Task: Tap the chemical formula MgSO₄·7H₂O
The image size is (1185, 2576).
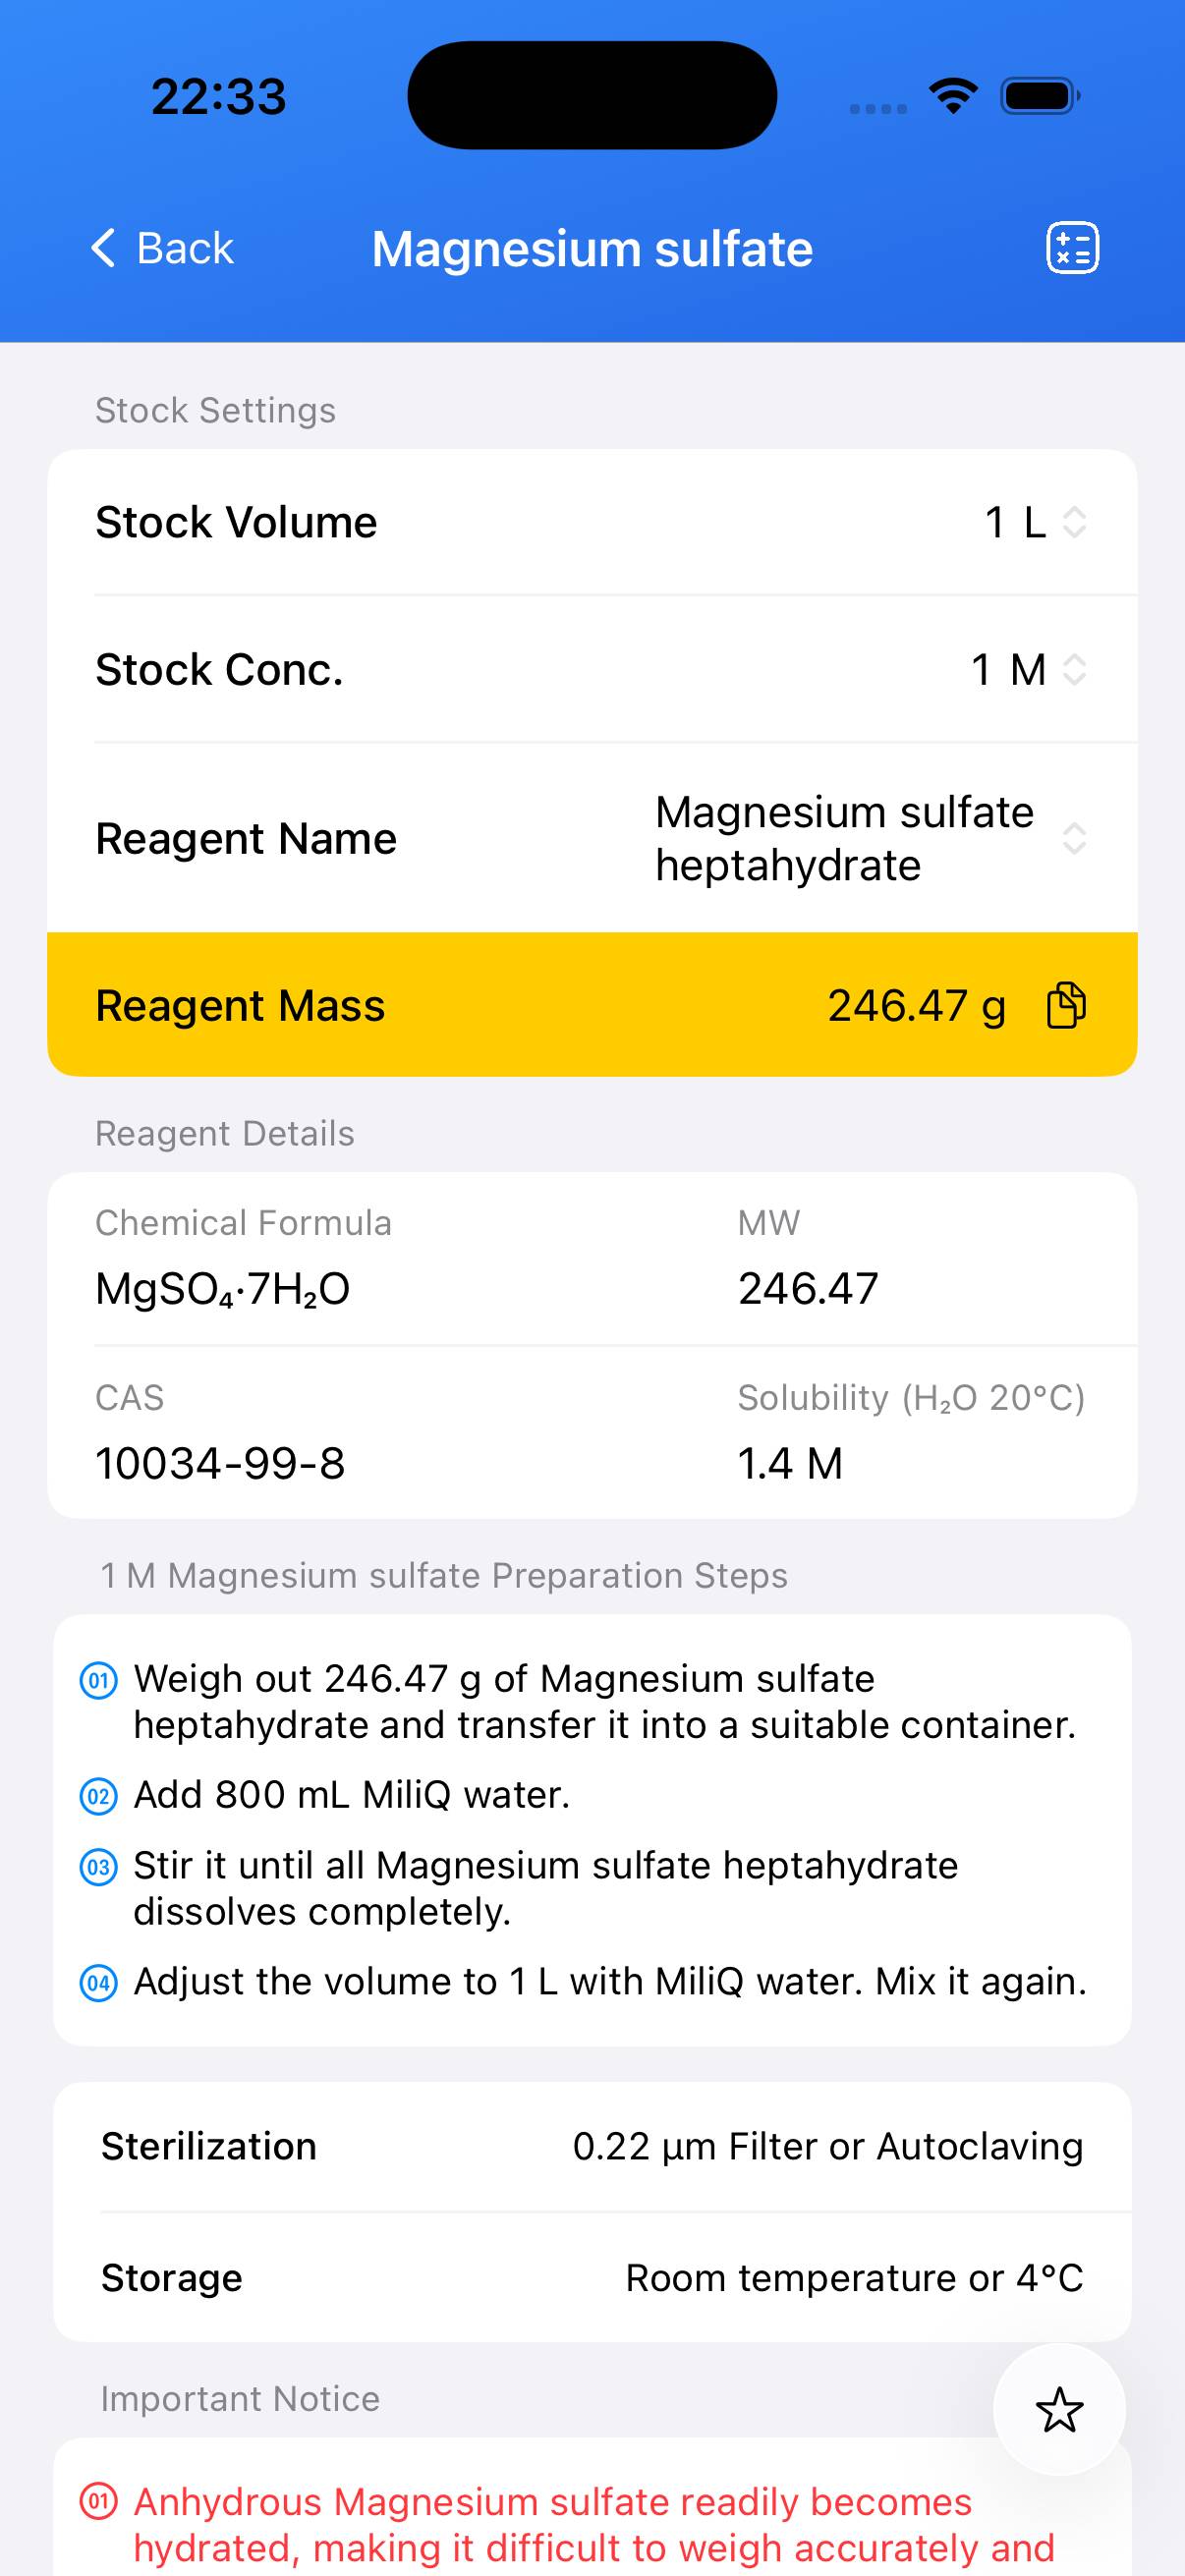Action: [x=223, y=1288]
